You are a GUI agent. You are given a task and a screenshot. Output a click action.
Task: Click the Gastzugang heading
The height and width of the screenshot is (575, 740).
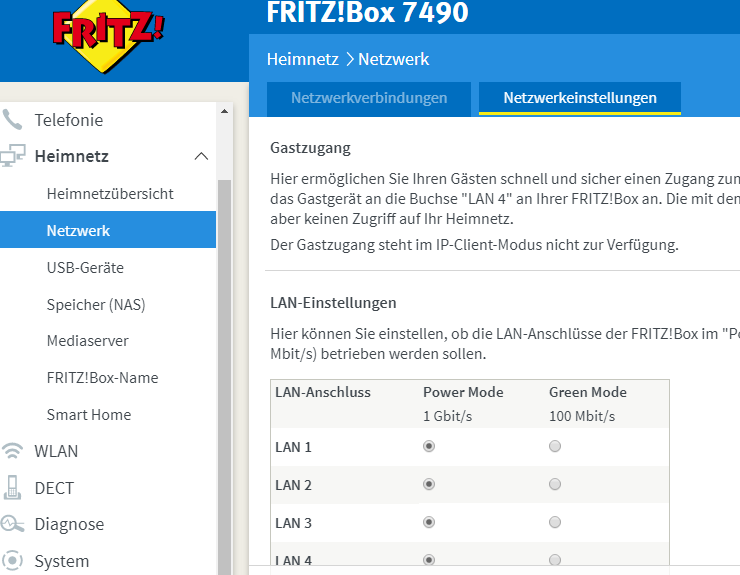(x=310, y=148)
